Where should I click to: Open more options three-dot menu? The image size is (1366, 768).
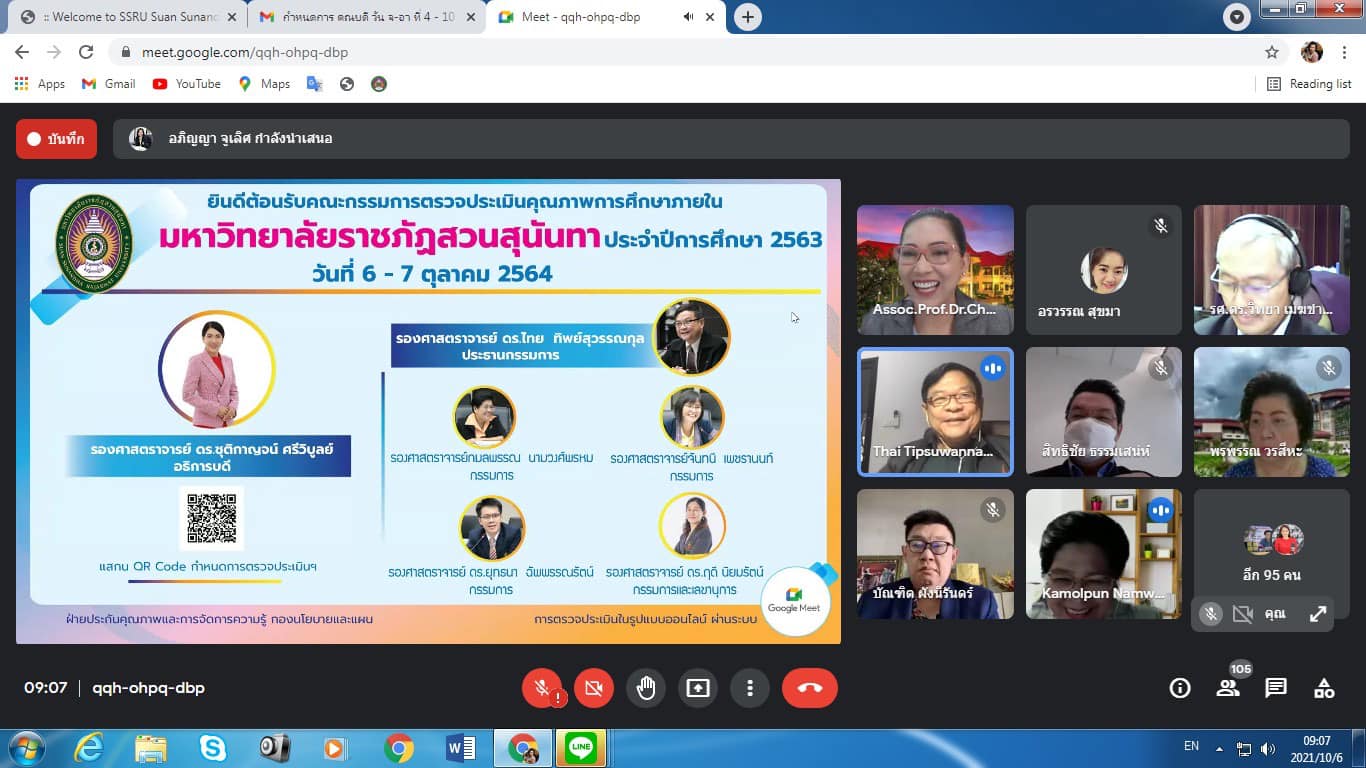pos(749,688)
